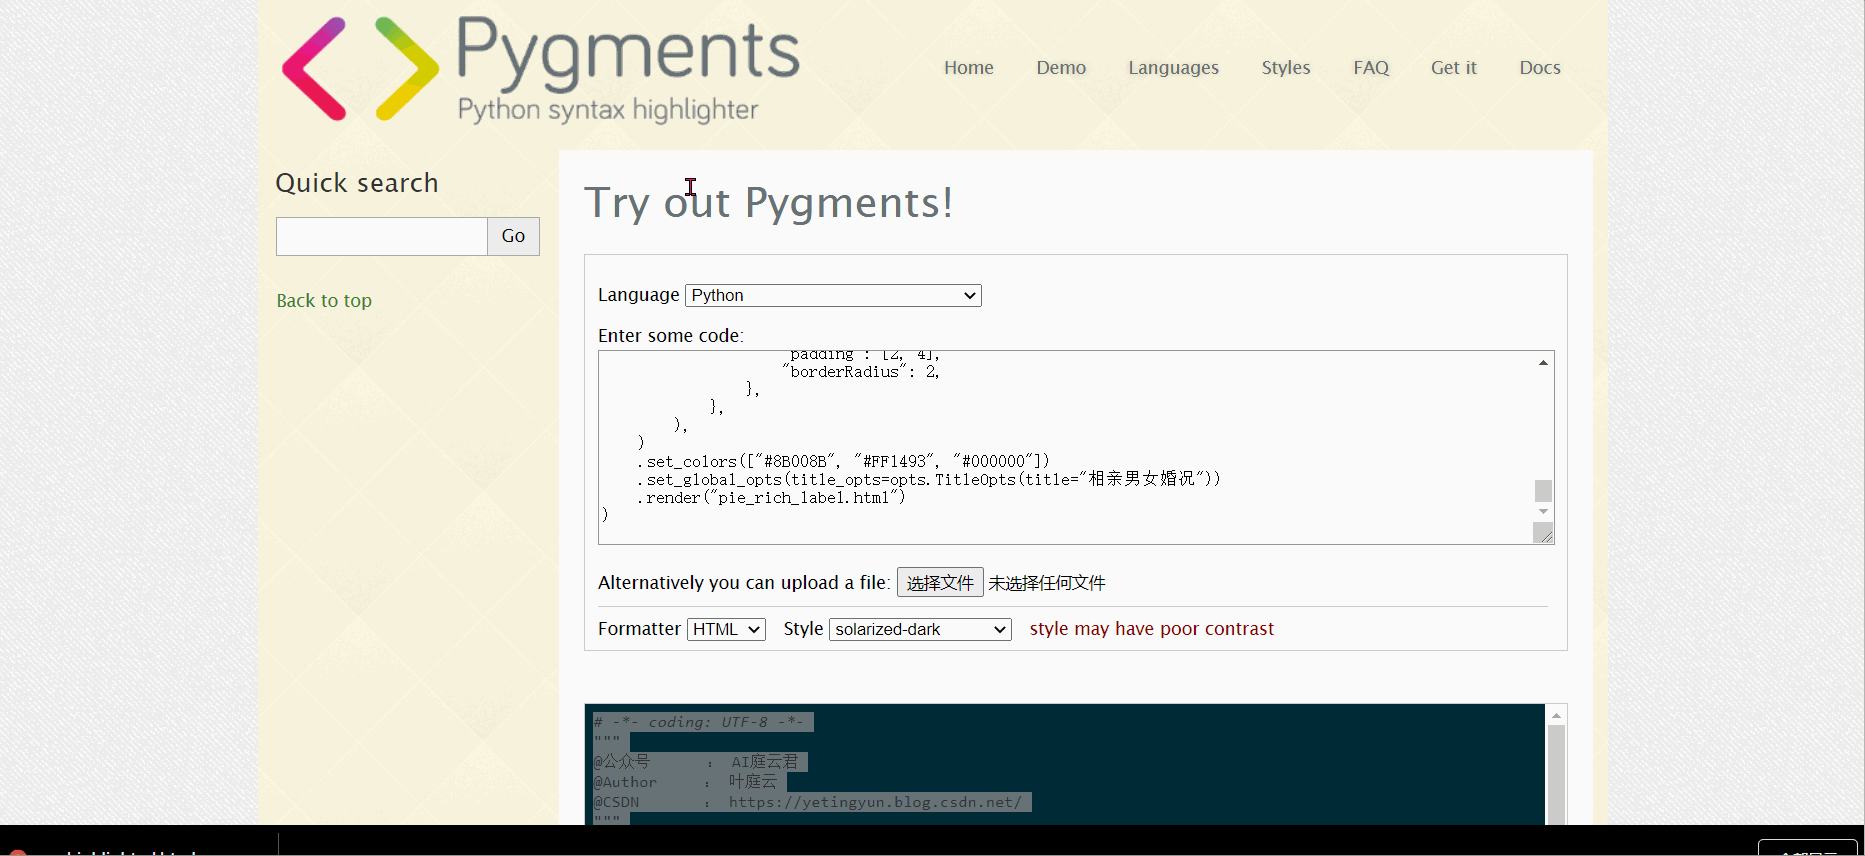Image resolution: width=1865 pixels, height=856 pixels.
Task: Open the Docs page
Action: pos(1540,68)
